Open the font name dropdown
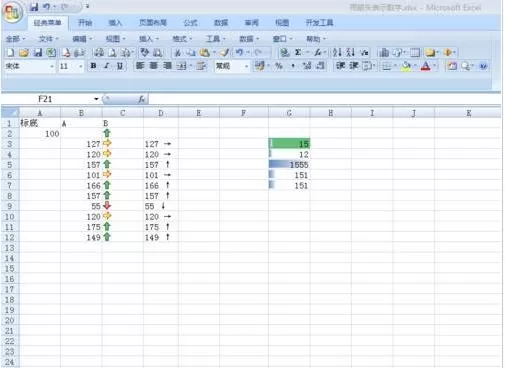505x368 pixels. (52, 66)
